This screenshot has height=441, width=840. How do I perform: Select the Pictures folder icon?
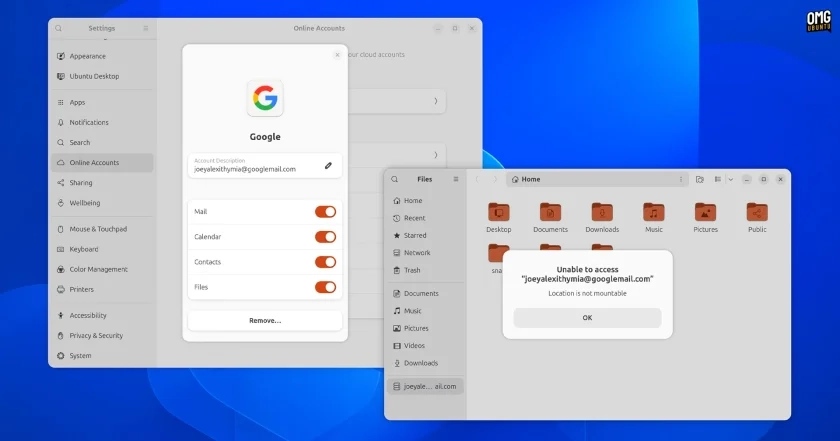coord(706,212)
